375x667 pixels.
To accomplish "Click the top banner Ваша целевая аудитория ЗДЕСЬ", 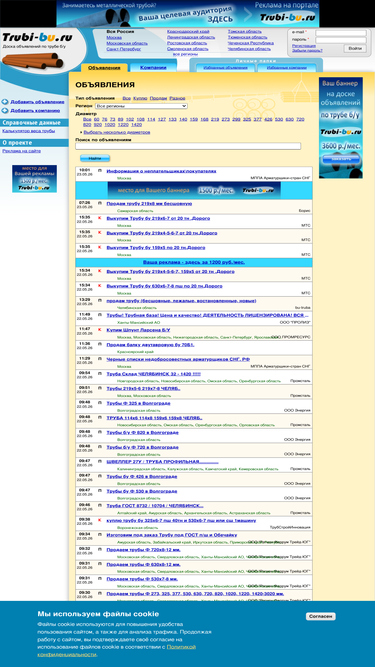I will click(188, 14).
